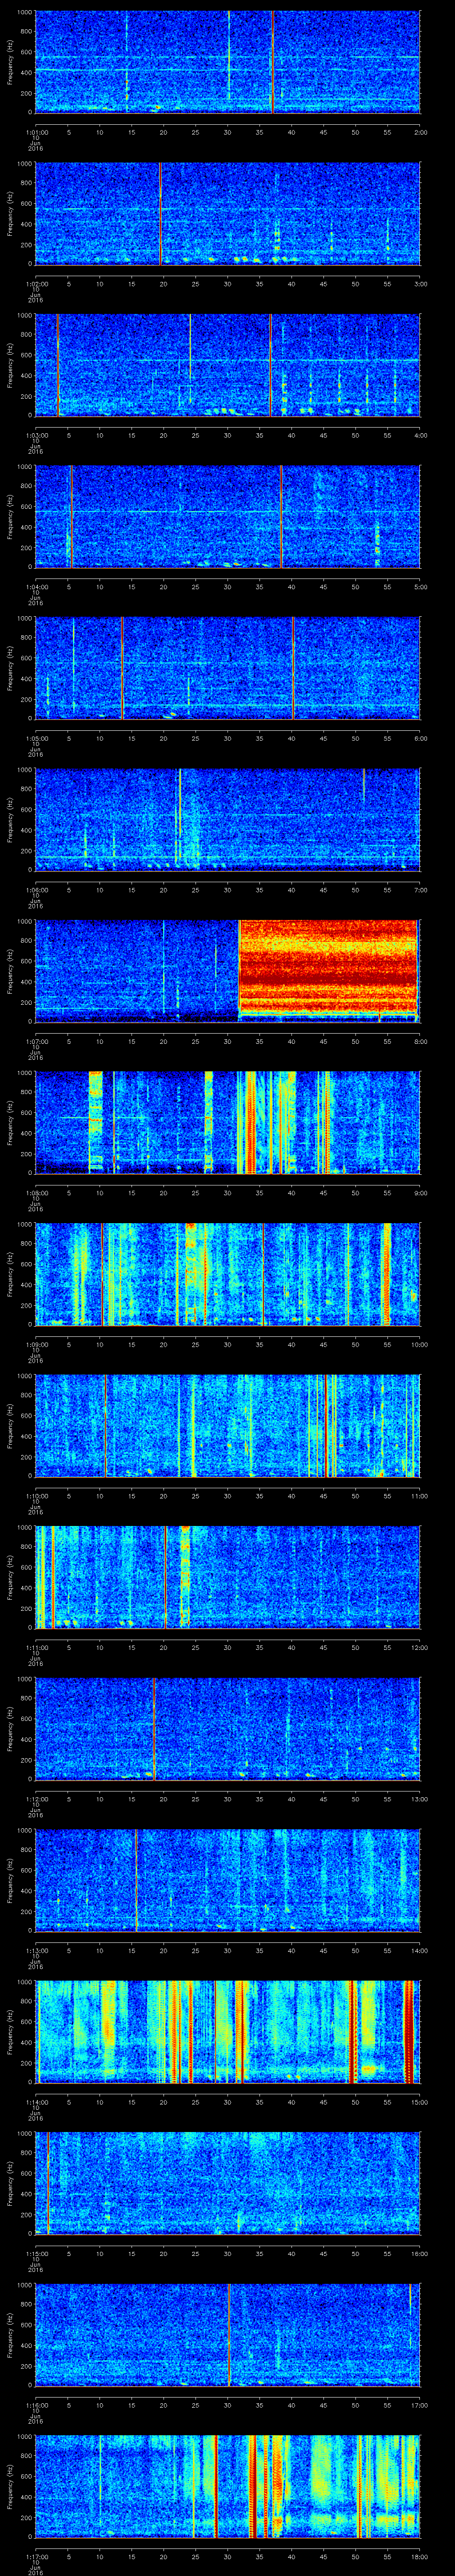Screen dimensions: 455x2576
Task: Select the 1:11:00 start time label
Action: click(36, 1648)
